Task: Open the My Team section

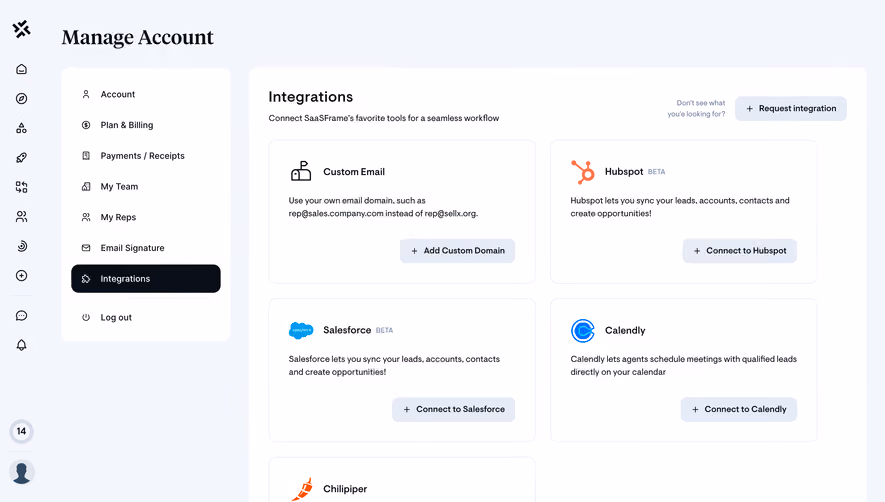Action: 146,186
